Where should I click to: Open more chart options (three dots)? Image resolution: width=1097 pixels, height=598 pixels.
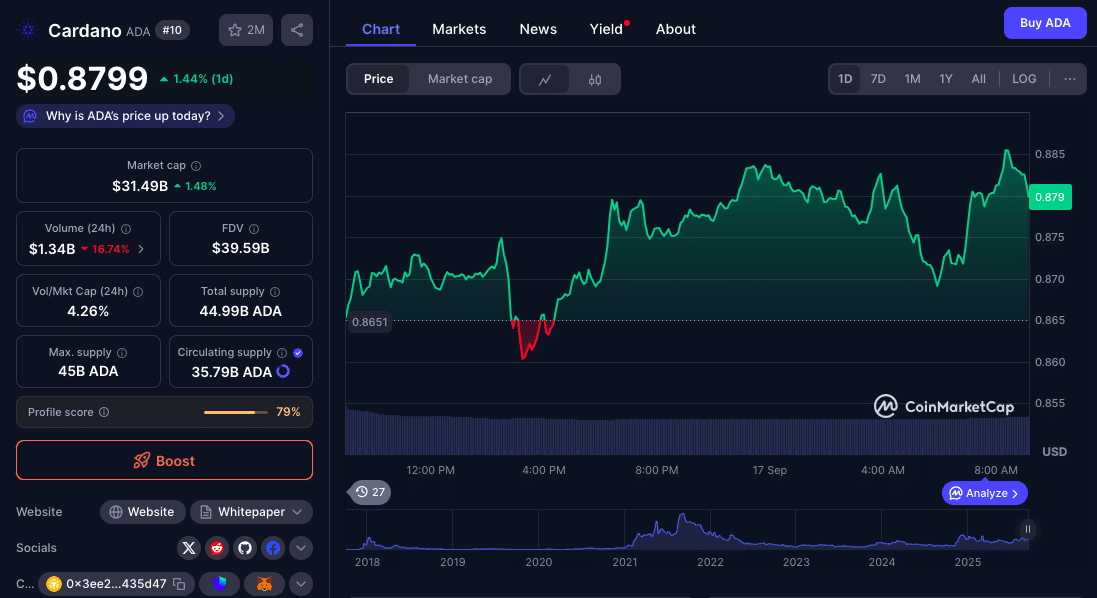(1070, 79)
